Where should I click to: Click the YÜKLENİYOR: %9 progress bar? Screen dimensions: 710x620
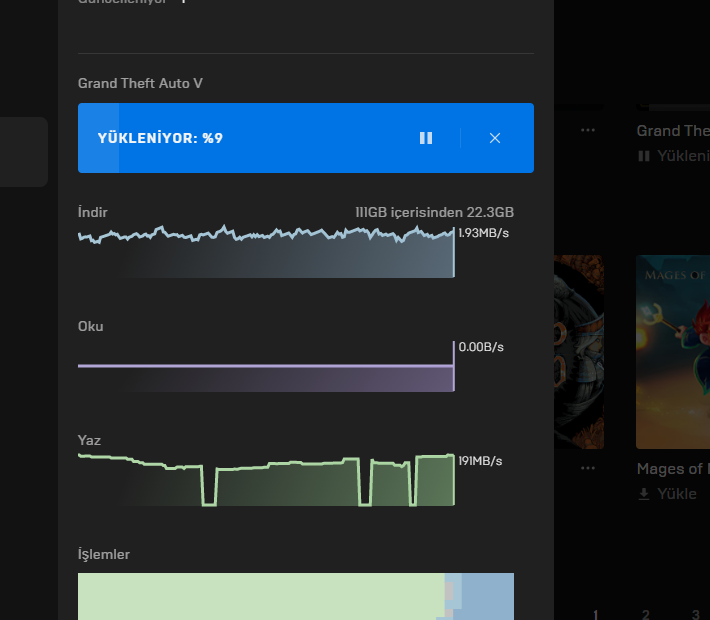click(250, 138)
